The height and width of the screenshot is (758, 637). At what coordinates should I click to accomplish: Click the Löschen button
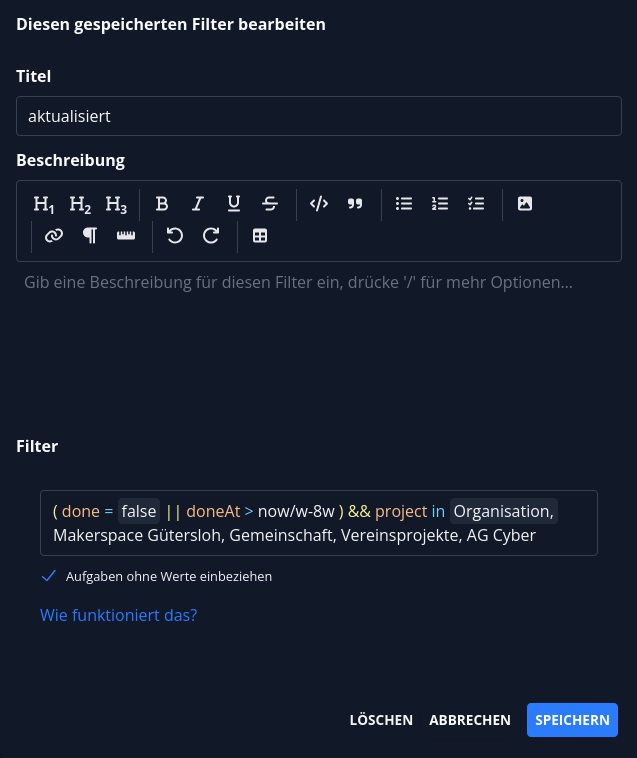(381, 720)
